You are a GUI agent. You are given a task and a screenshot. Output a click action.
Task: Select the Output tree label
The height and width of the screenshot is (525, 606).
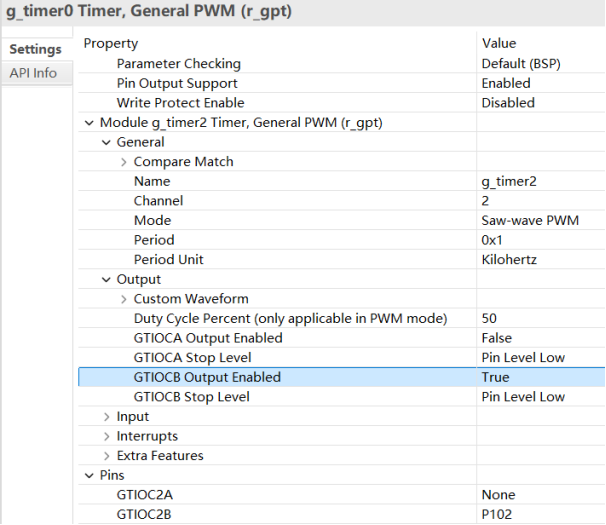click(x=139, y=280)
